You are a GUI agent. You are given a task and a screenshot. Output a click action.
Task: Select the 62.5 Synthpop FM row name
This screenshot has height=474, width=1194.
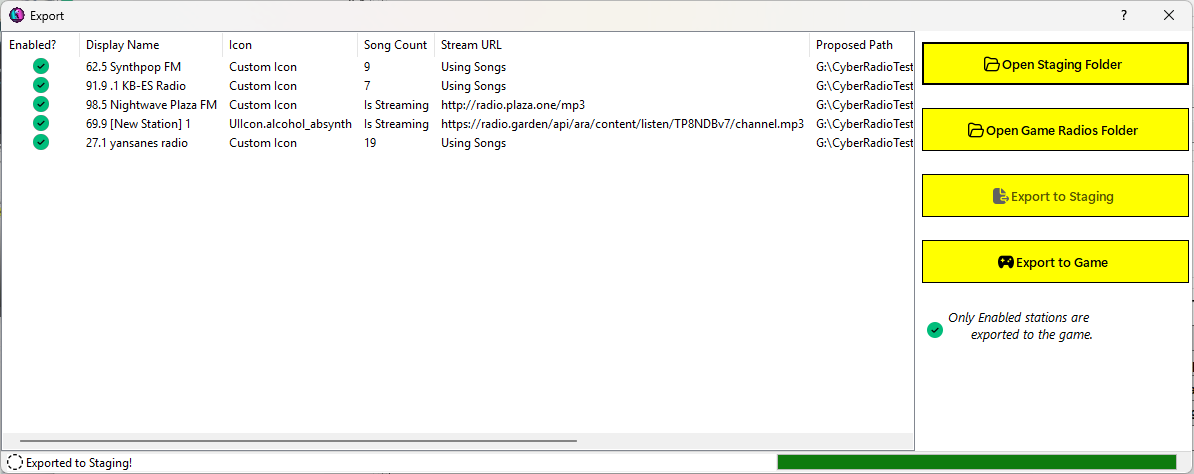pyautogui.click(x=133, y=67)
